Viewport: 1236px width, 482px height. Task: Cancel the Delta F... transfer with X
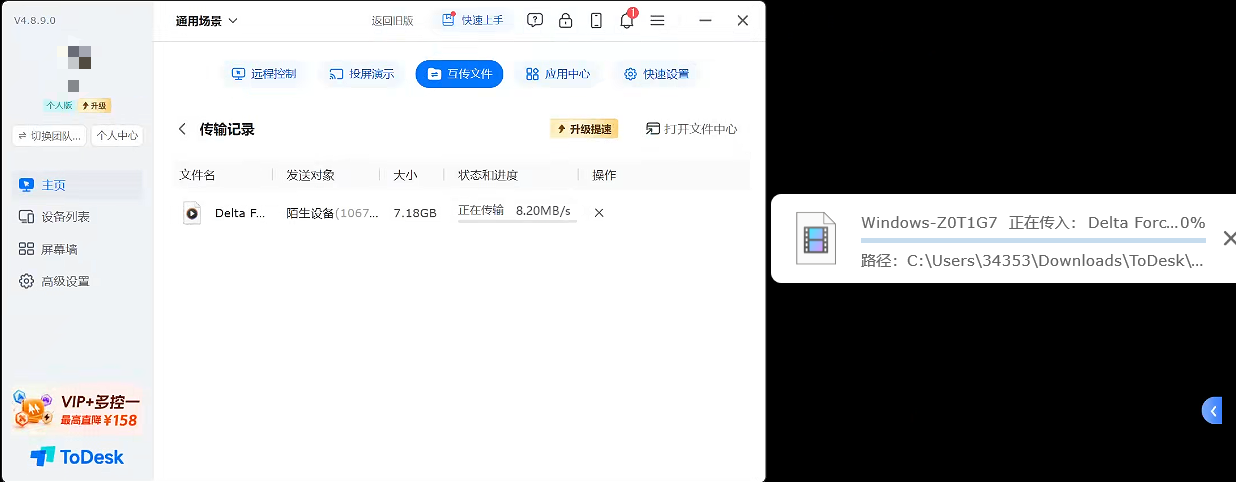(x=599, y=213)
